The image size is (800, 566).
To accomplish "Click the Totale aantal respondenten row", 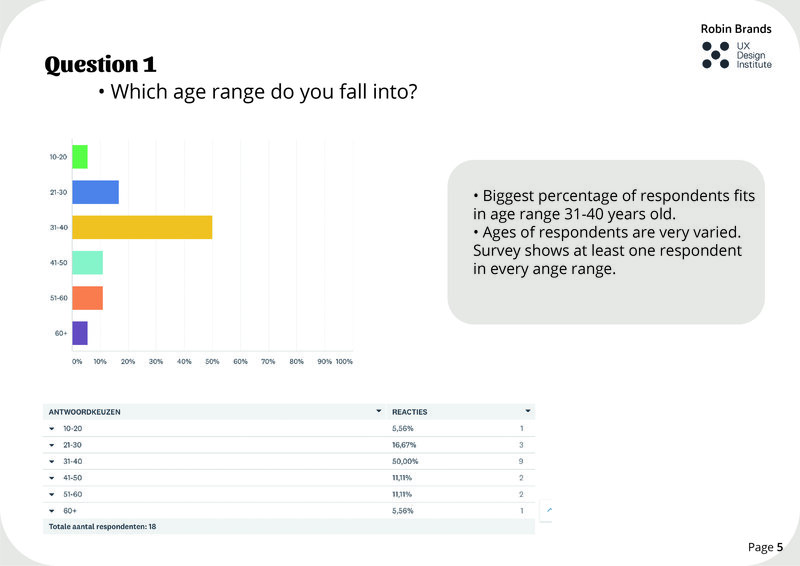I will [105, 526].
